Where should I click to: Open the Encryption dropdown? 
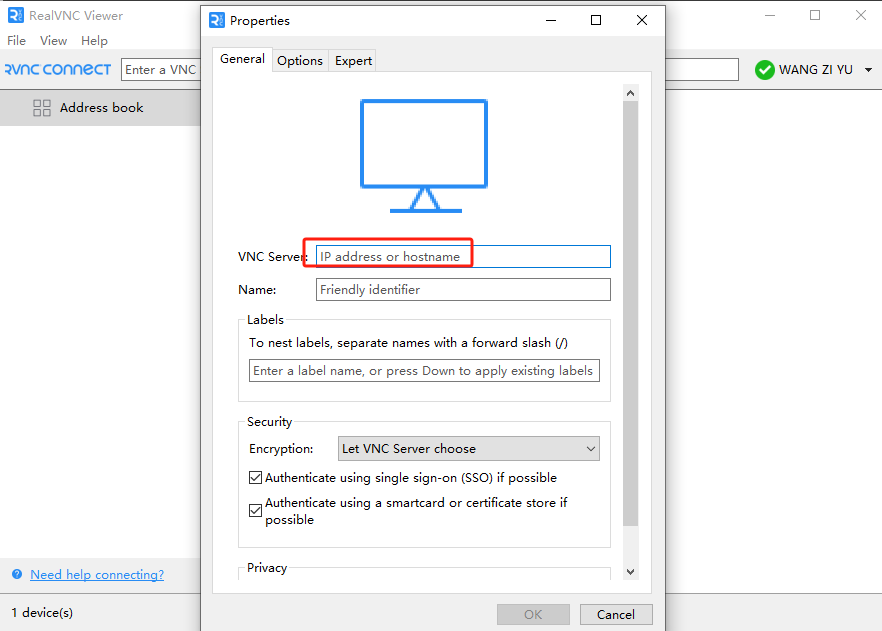469,449
